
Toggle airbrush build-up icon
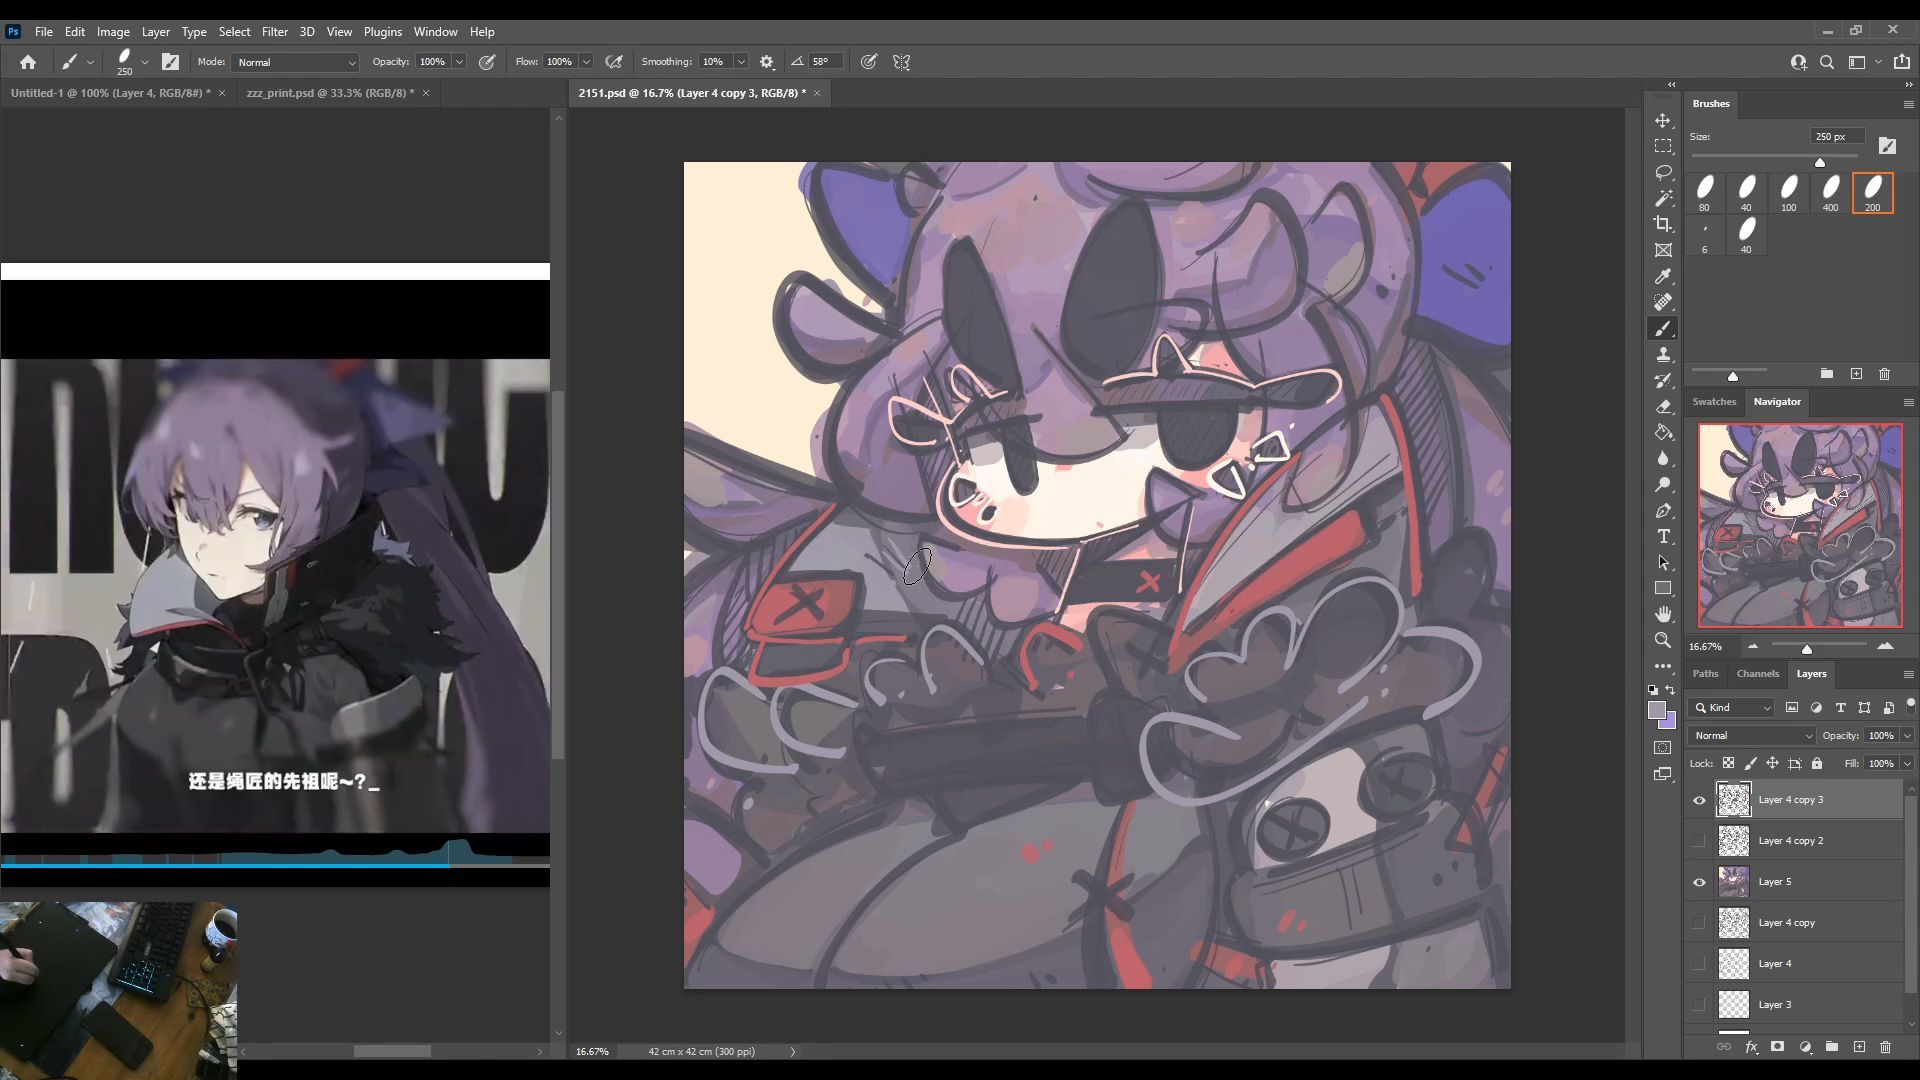click(614, 62)
